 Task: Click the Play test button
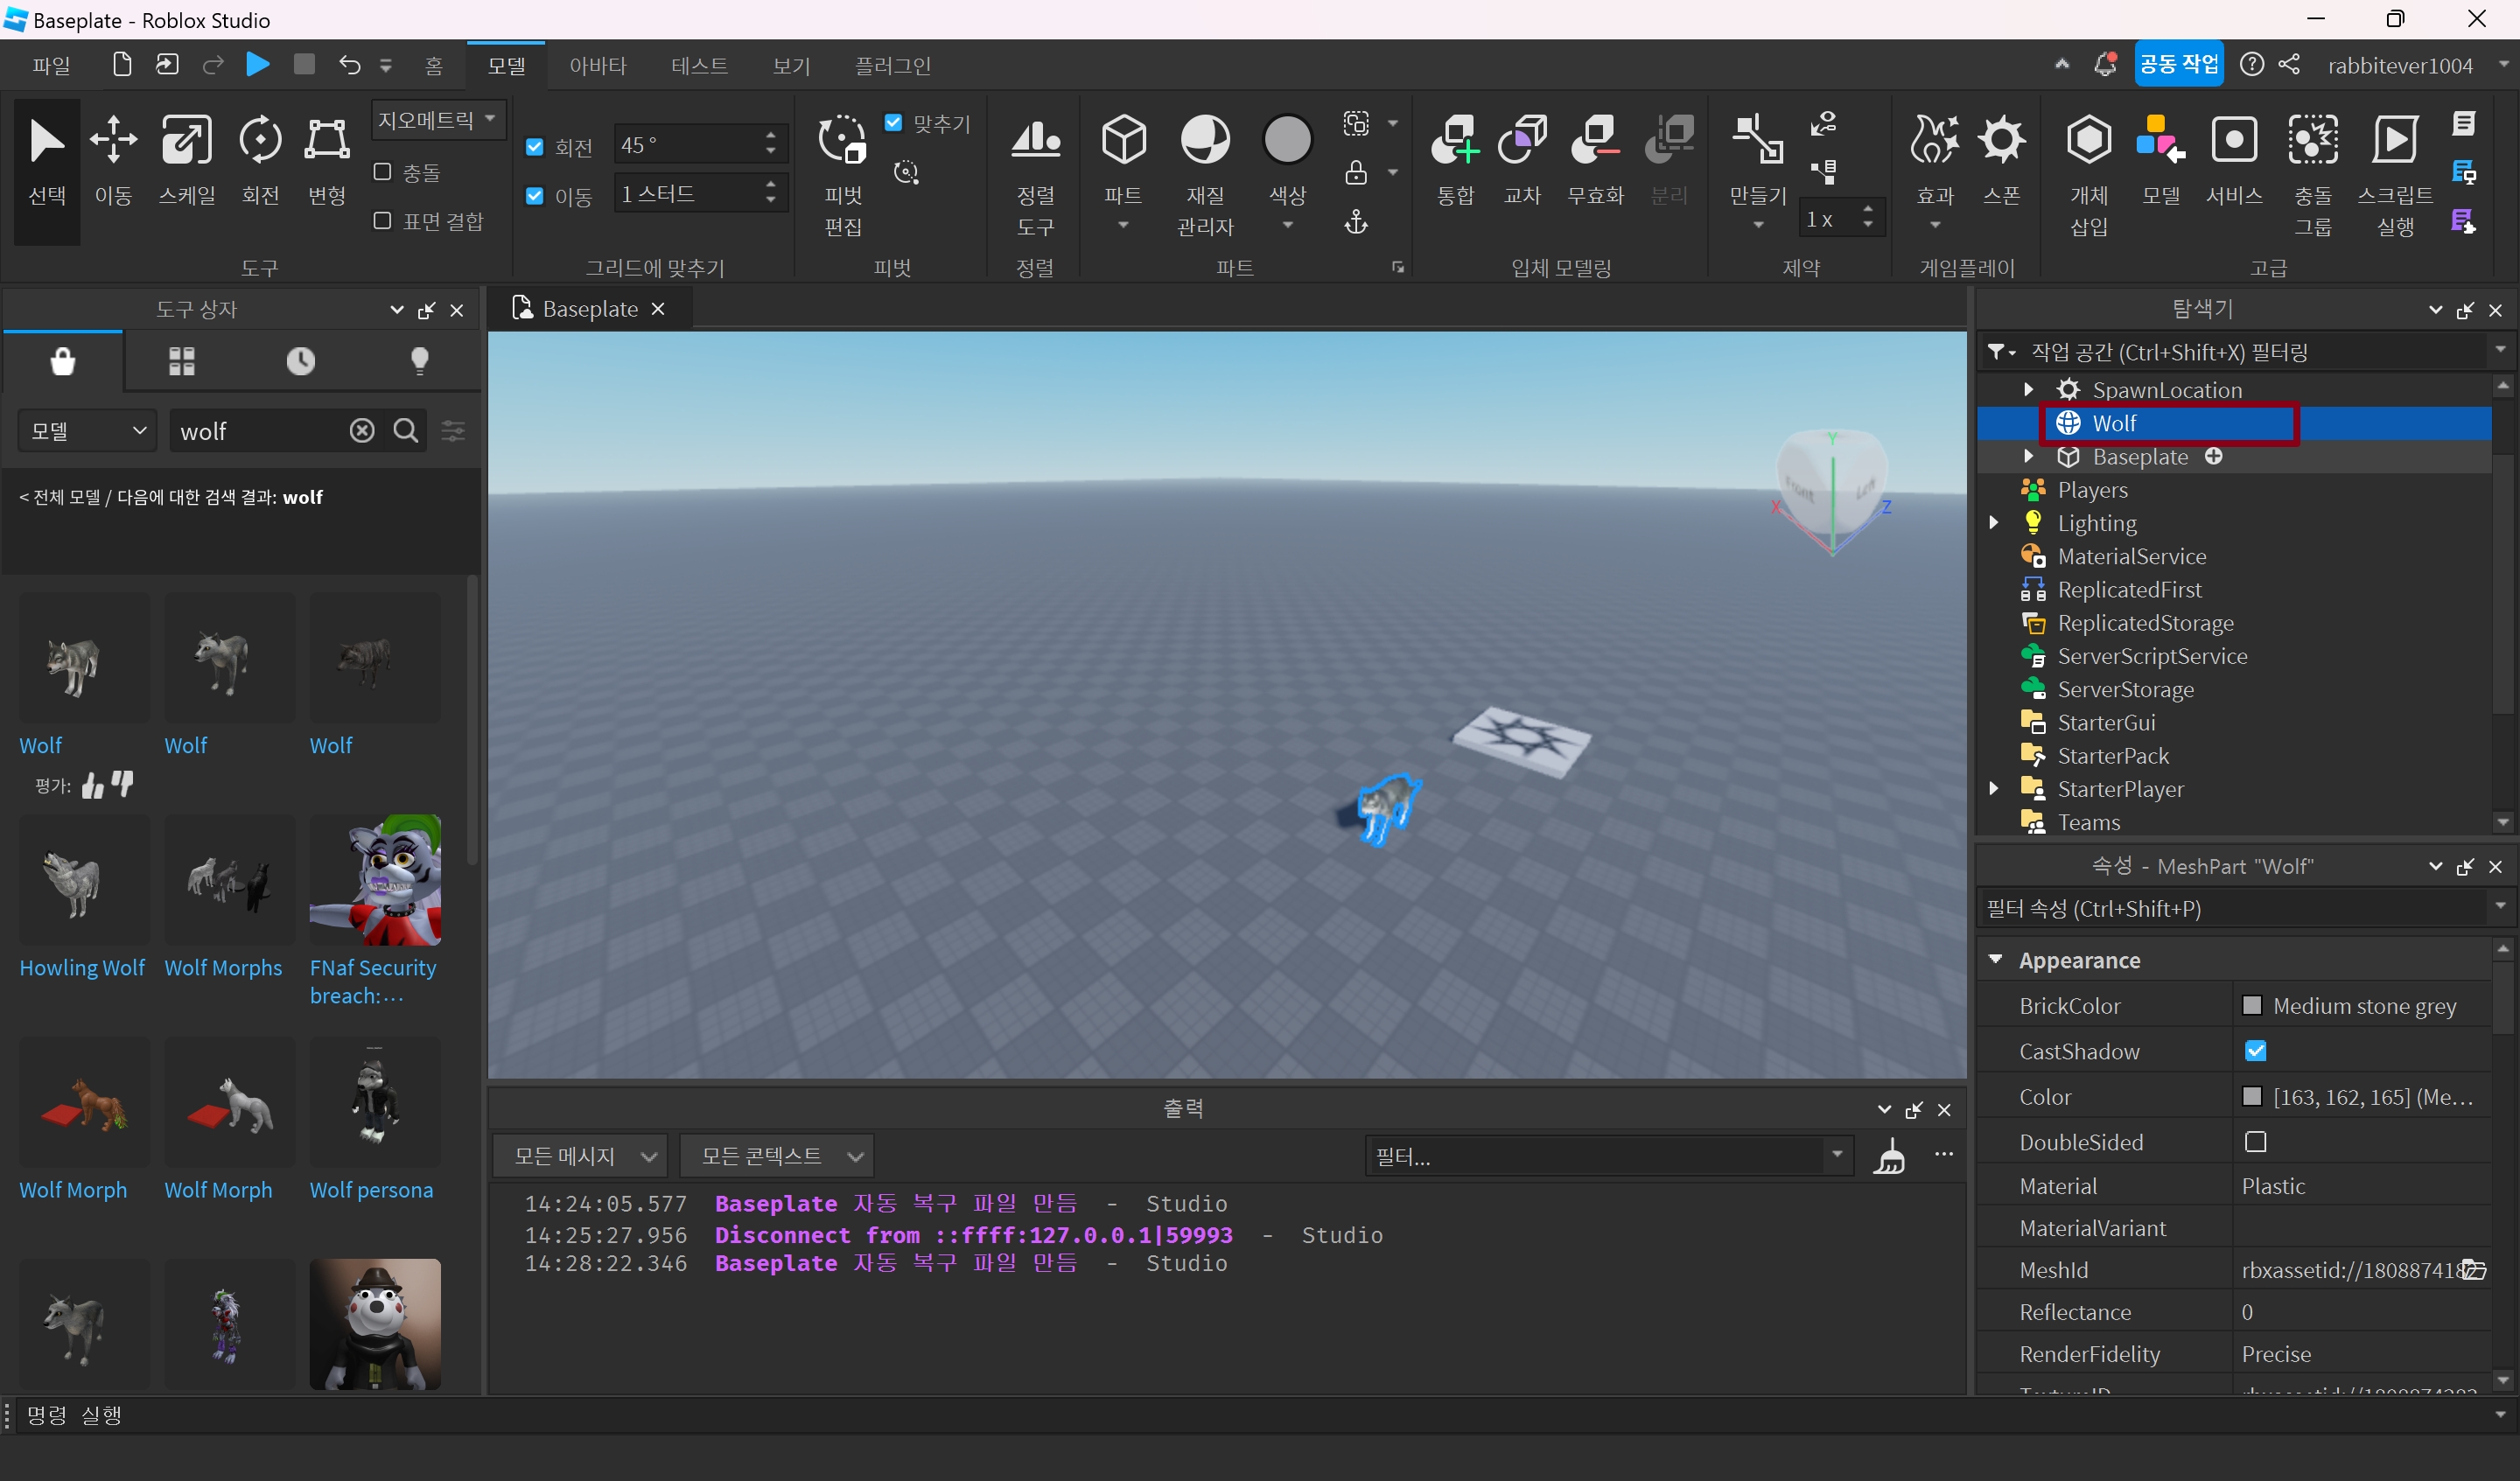(257, 65)
